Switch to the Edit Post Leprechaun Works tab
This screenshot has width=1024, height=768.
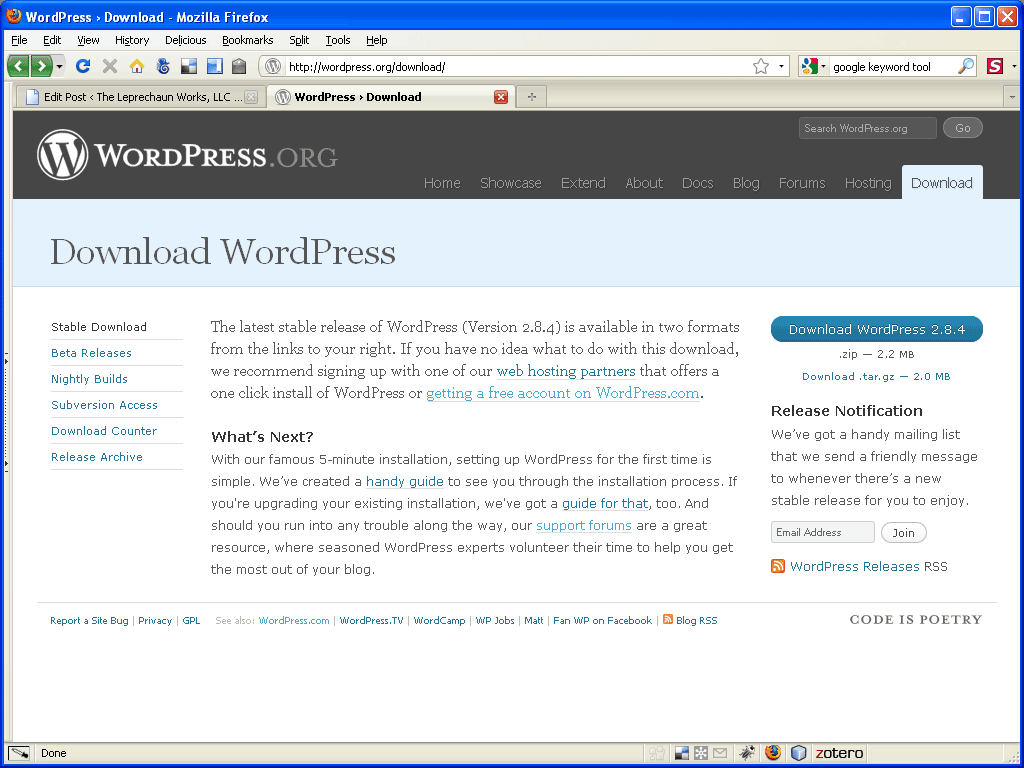click(x=135, y=97)
